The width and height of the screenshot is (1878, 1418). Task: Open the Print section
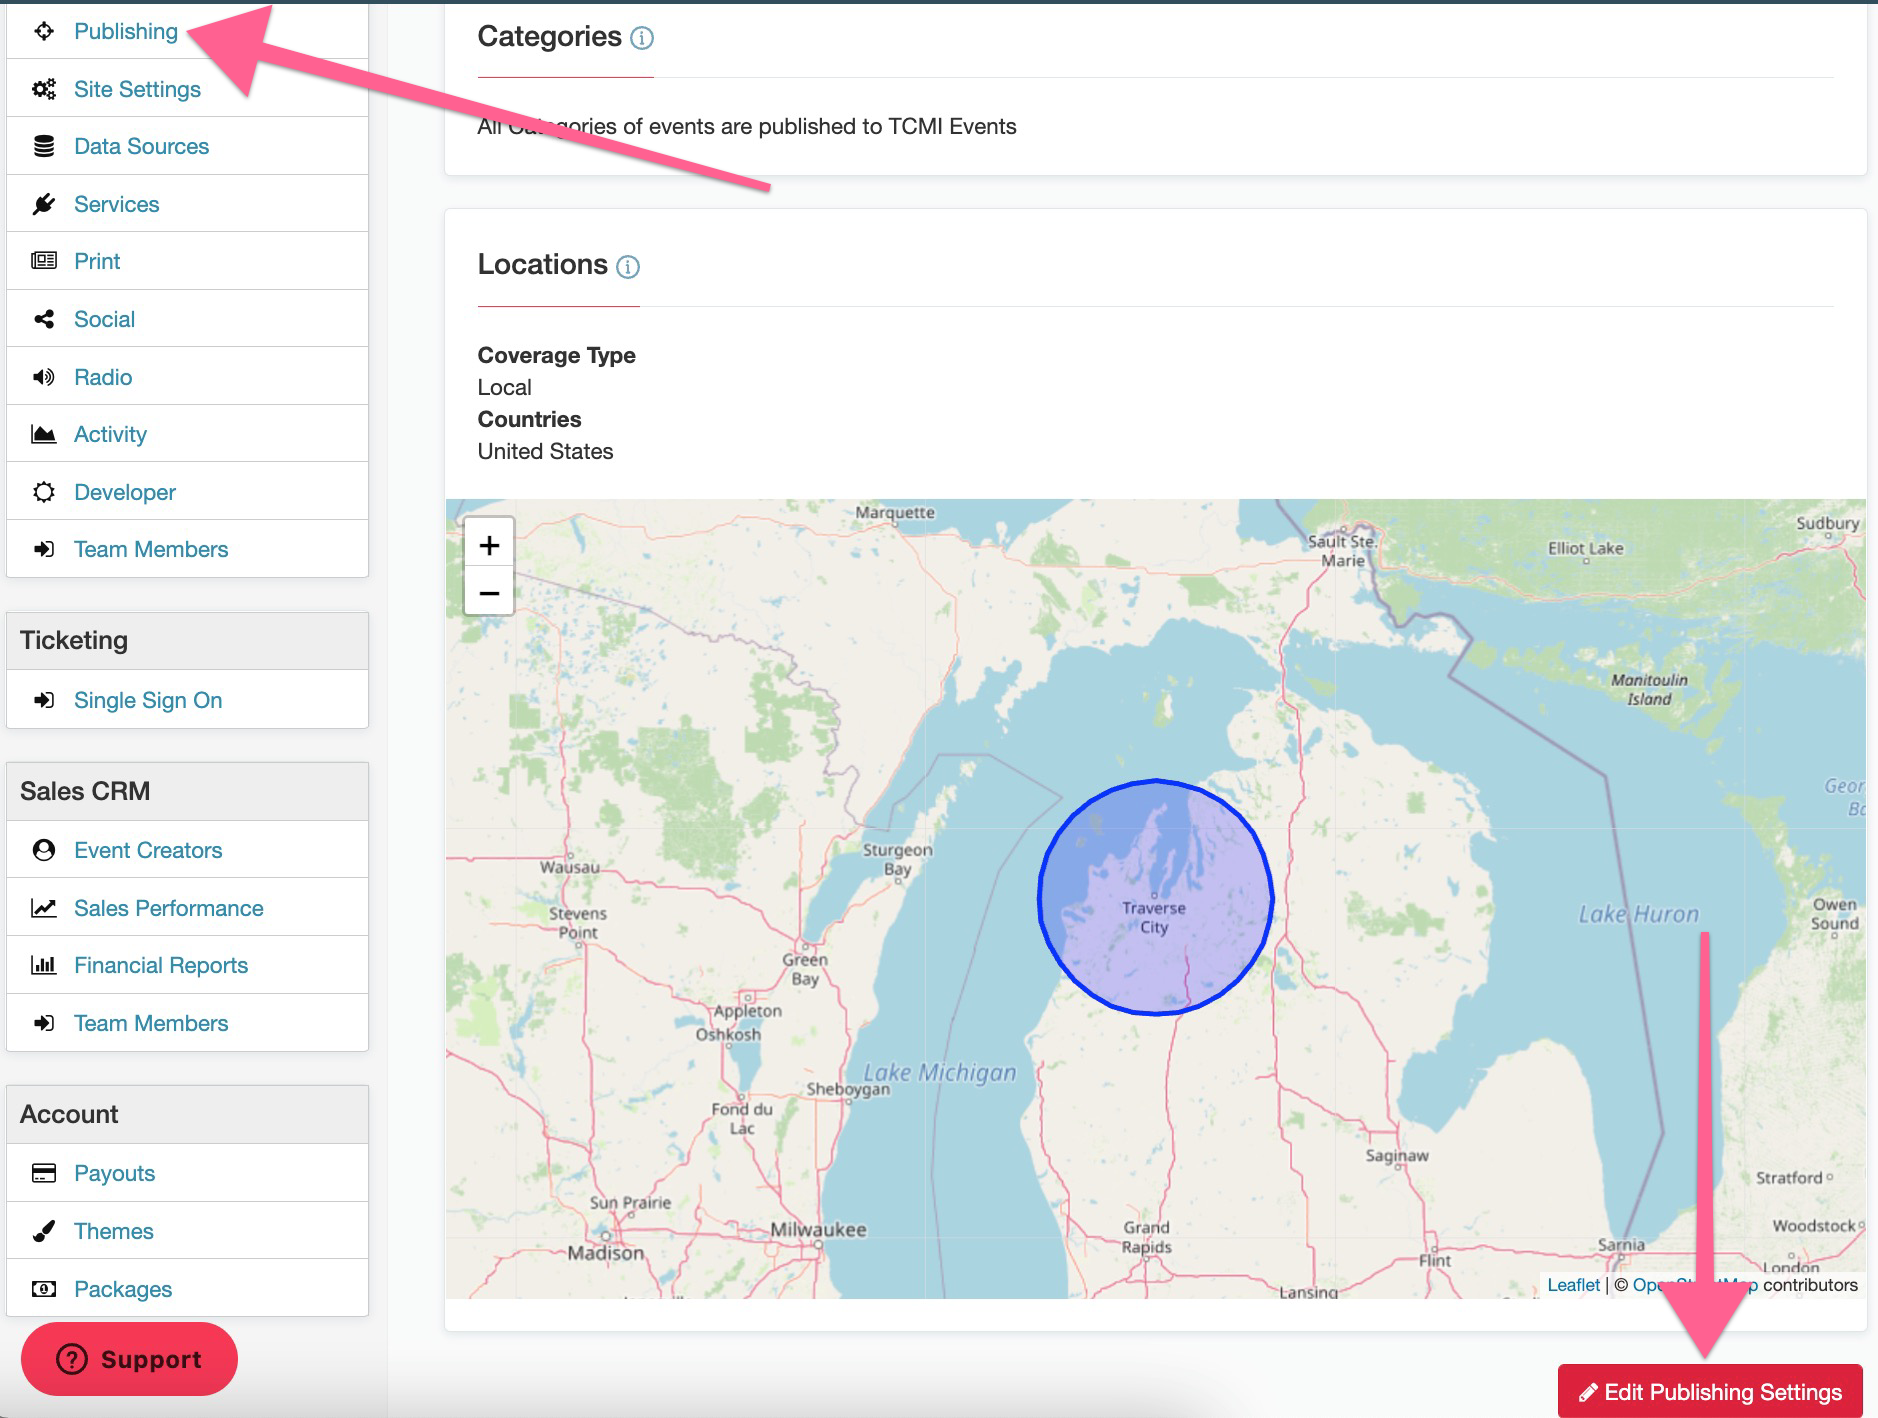coord(97,261)
